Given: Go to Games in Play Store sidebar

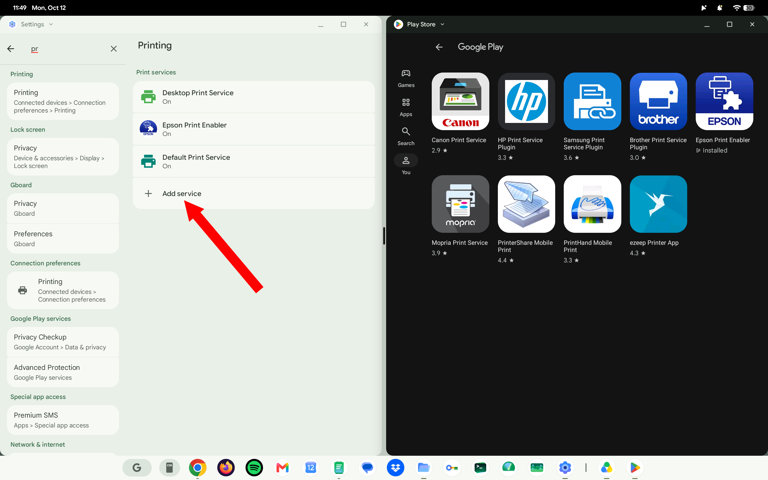Looking at the screenshot, I should tap(406, 78).
